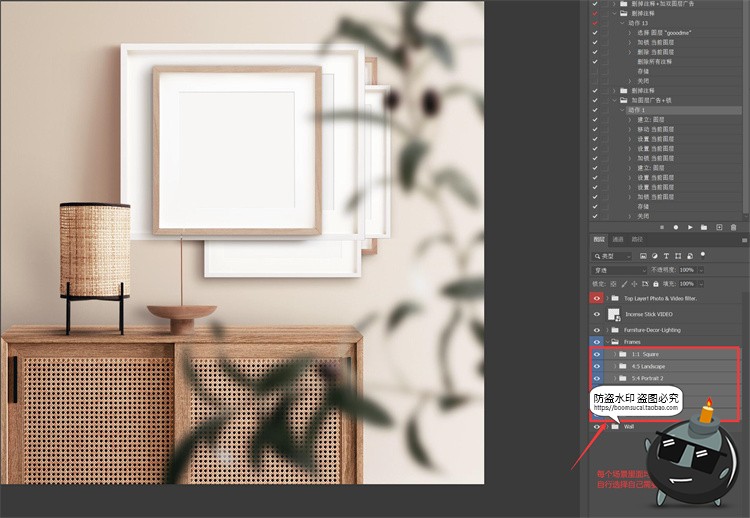The width and height of the screenshot is (750, 518).
Task: Click the Play action button in Actions panel
Action: 690,227
